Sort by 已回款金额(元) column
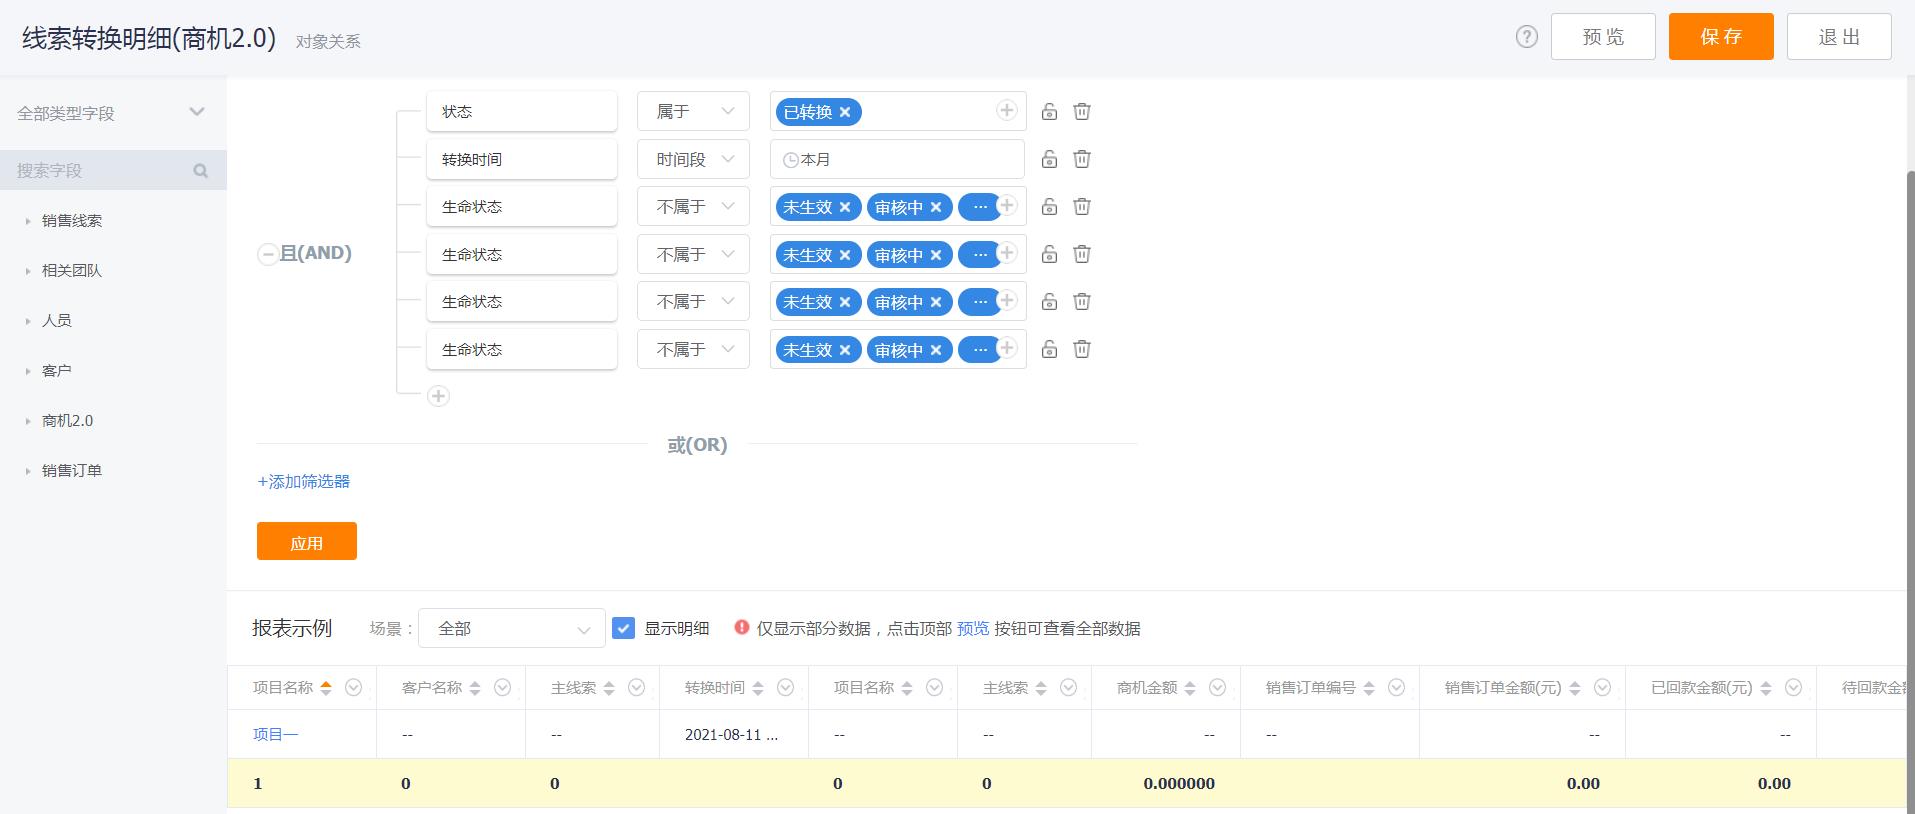The height and width of the screenshot is (814, 1915). [1766, 688]
